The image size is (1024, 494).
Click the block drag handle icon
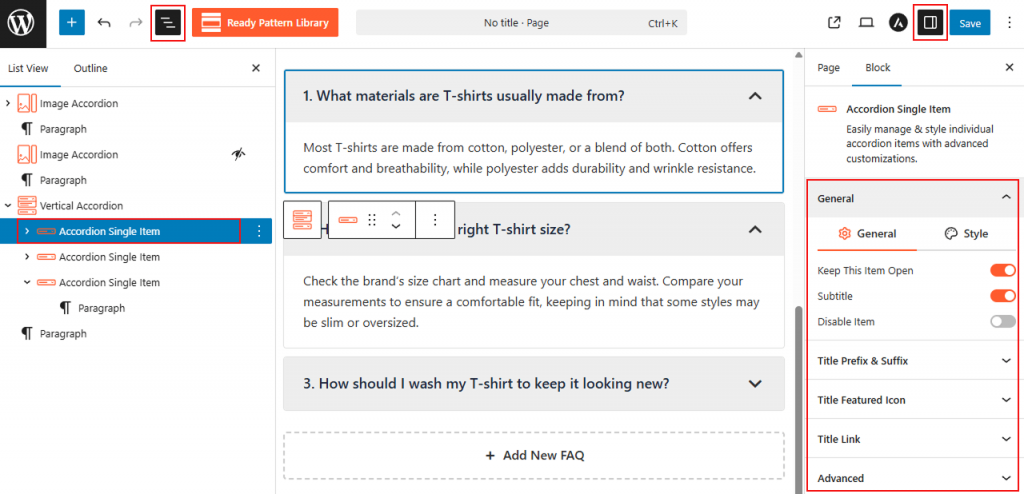[372, 220]
